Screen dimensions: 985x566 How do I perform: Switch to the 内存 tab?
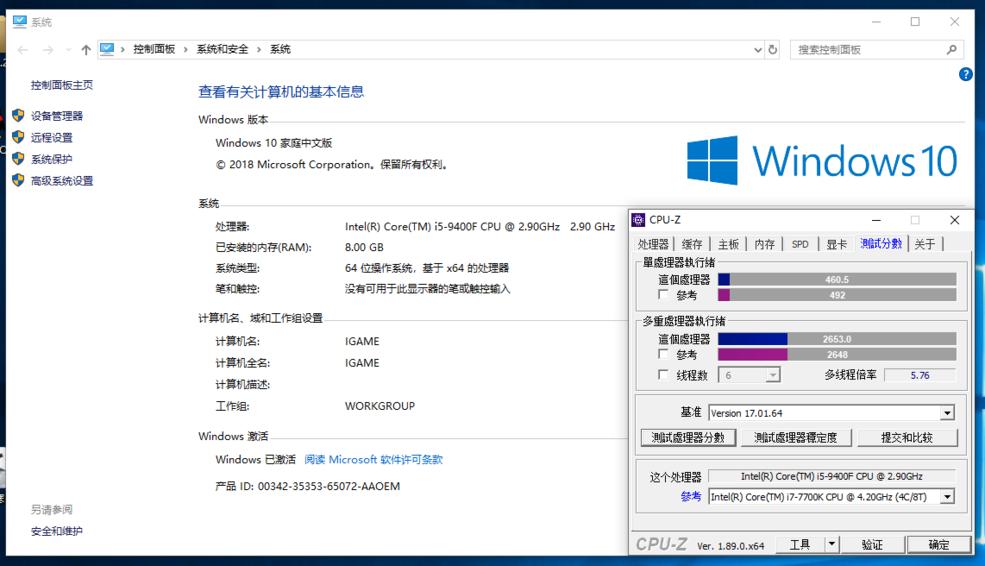[x=765, y=244]
